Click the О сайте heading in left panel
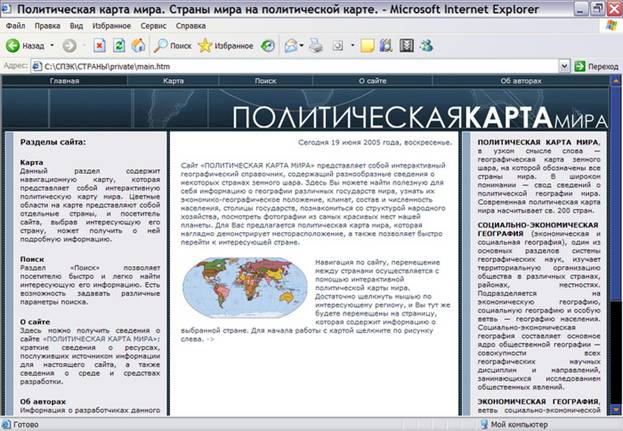This screenshot has height=431, width=623. click(x=35, y=322)
